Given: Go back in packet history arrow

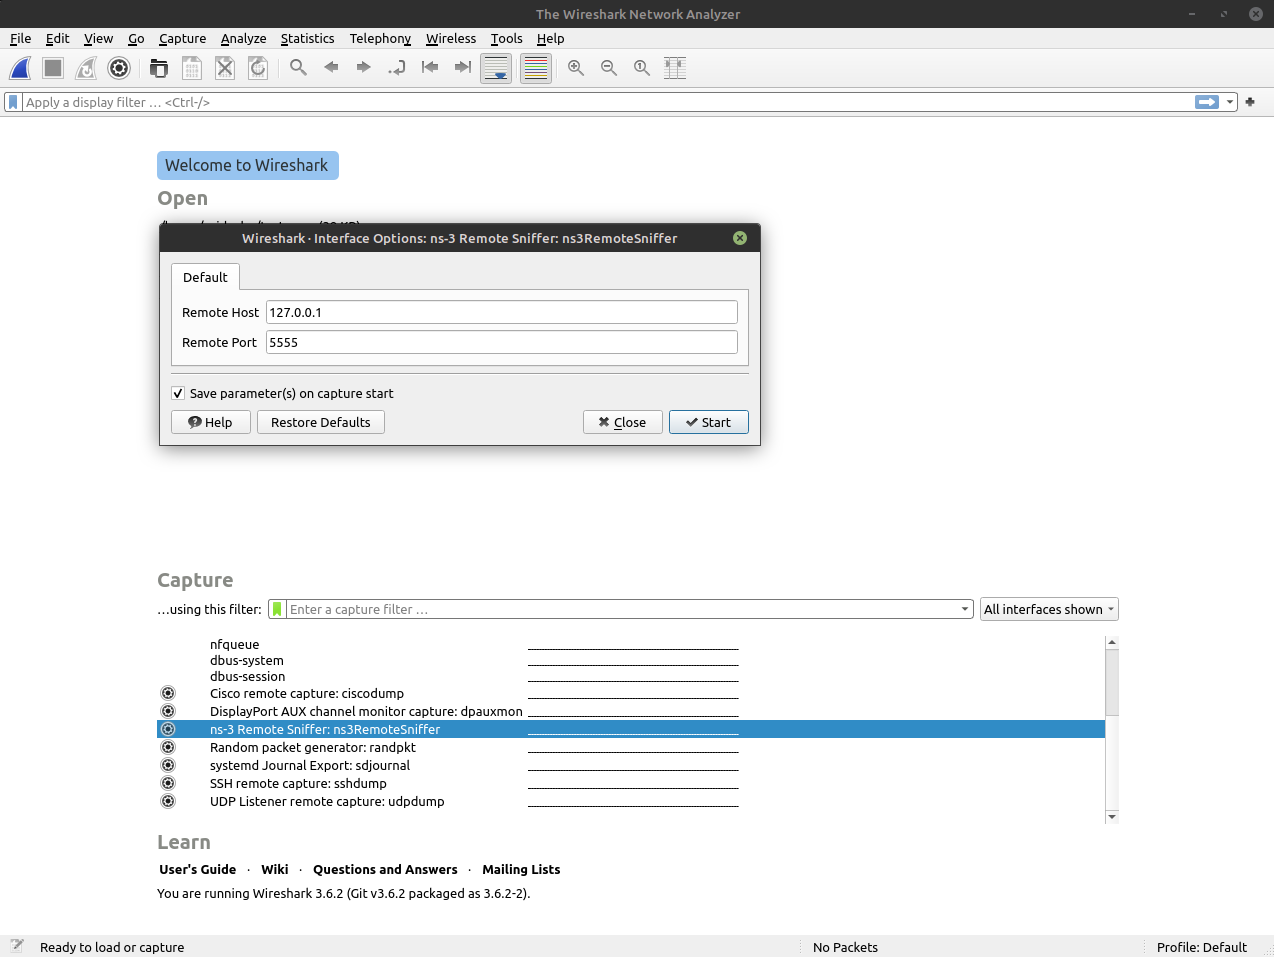Looking at the screenshot, I should (331, 68).
